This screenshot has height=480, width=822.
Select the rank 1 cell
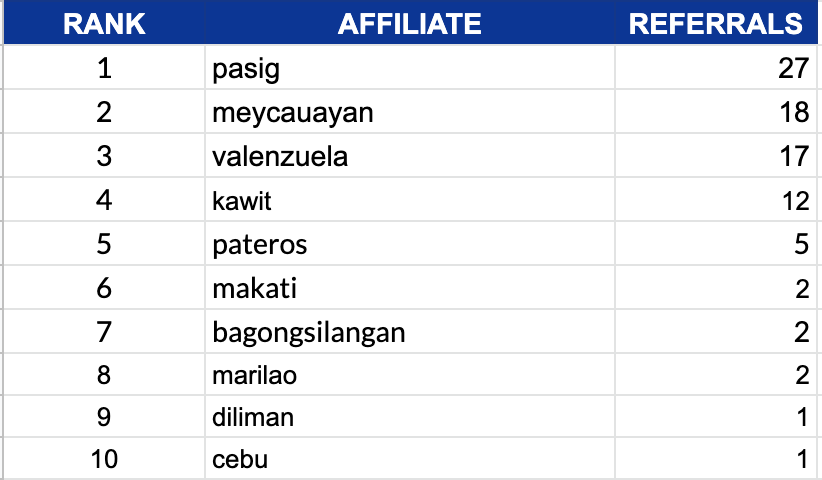[104, 70]
